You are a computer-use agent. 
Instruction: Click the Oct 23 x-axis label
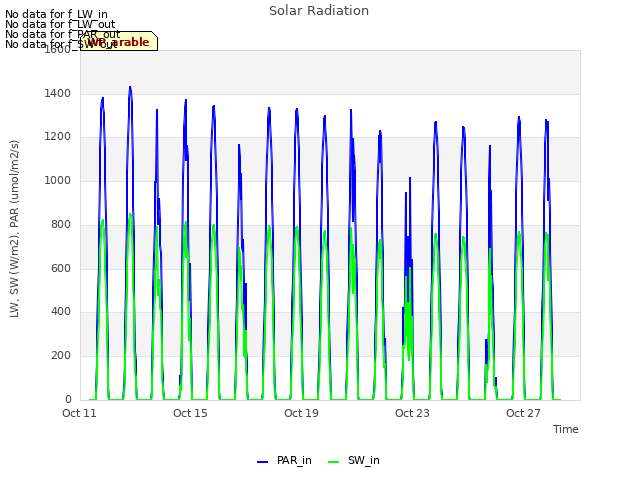point(412,413)
